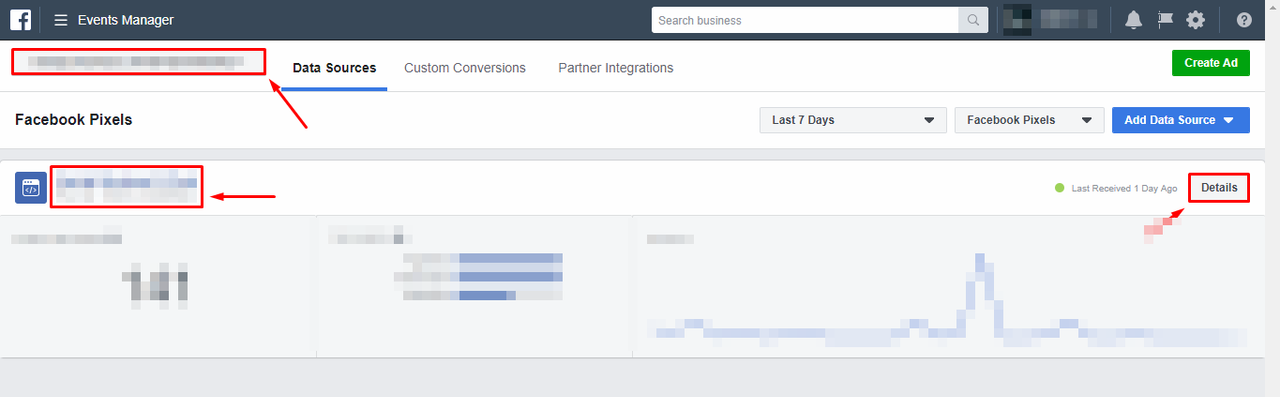Click the blurred pixel name link
1280x397 pixels.
click(126, 187)
